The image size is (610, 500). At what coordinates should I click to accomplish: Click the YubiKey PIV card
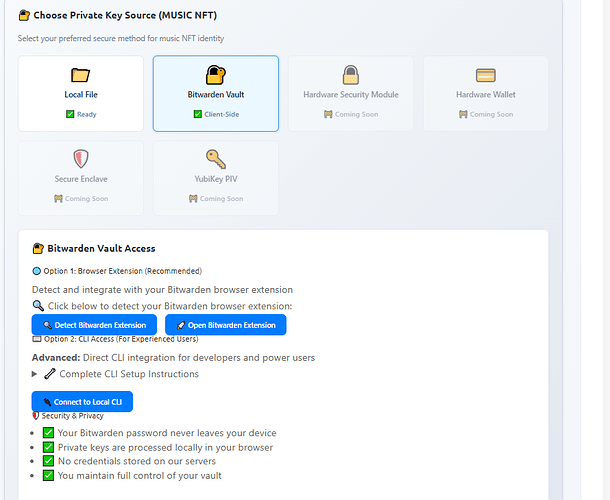[x=216, y=178]
